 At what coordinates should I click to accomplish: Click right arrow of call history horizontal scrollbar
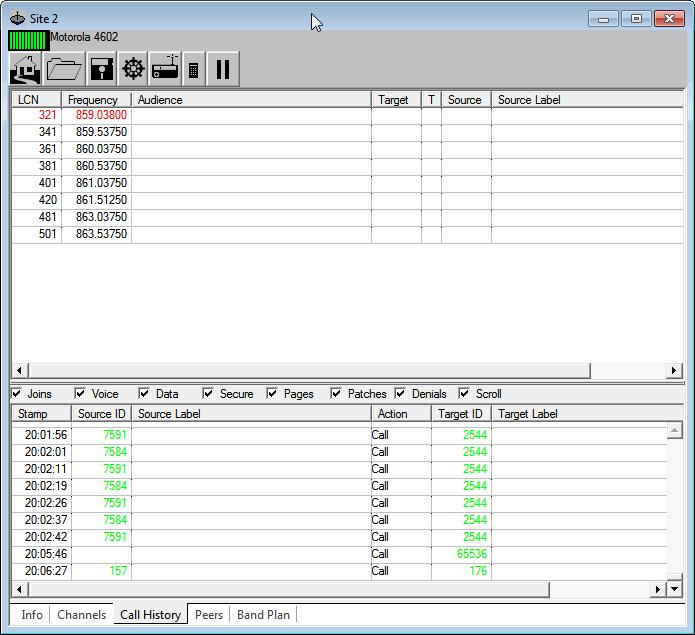tap(658, 589)
